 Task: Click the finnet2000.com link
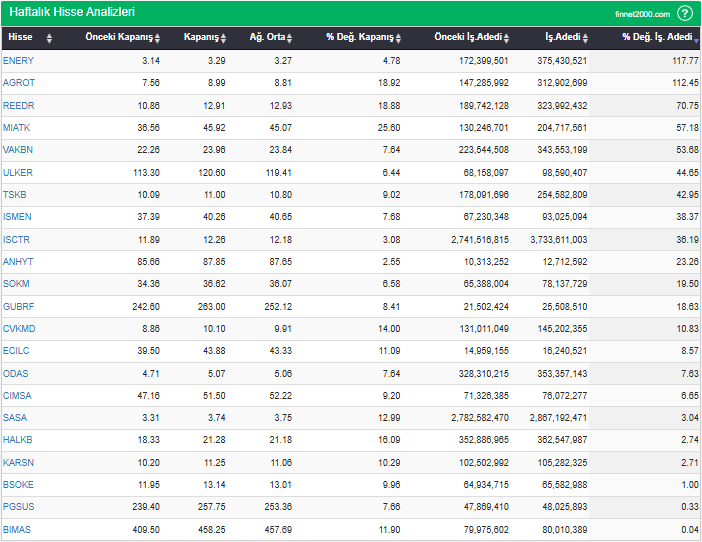pyautogui.click(x=642, y=14)
